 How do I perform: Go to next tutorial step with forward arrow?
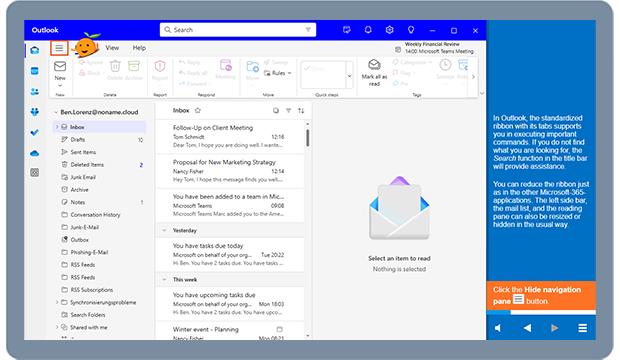click(x=555, y=328)
